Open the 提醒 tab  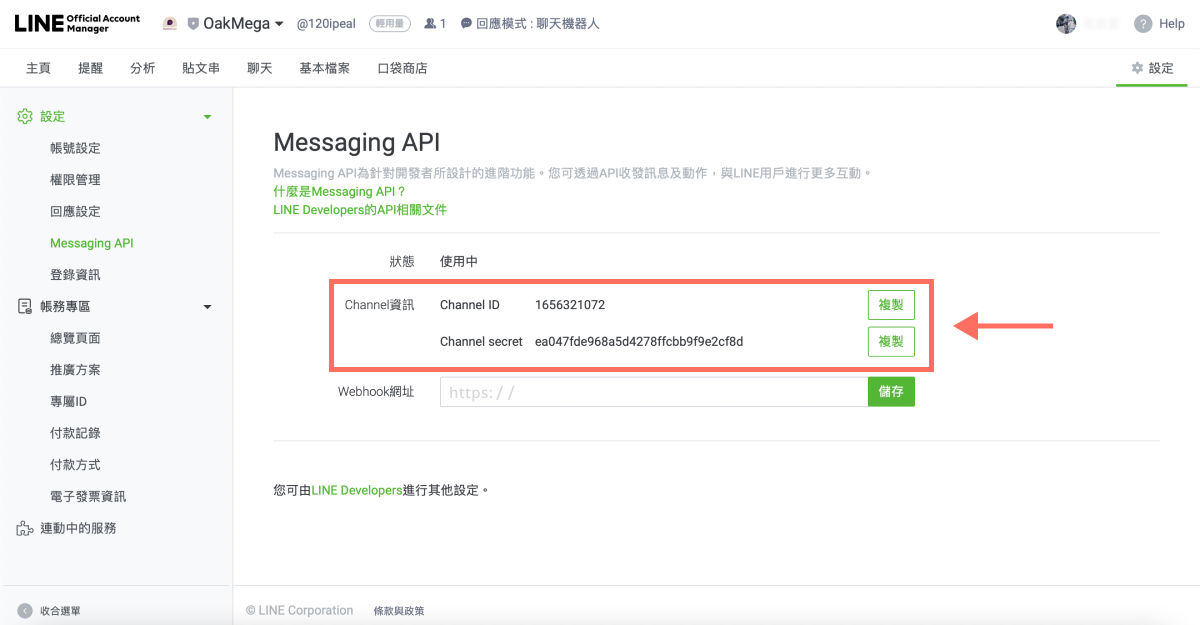coord(90,68)
